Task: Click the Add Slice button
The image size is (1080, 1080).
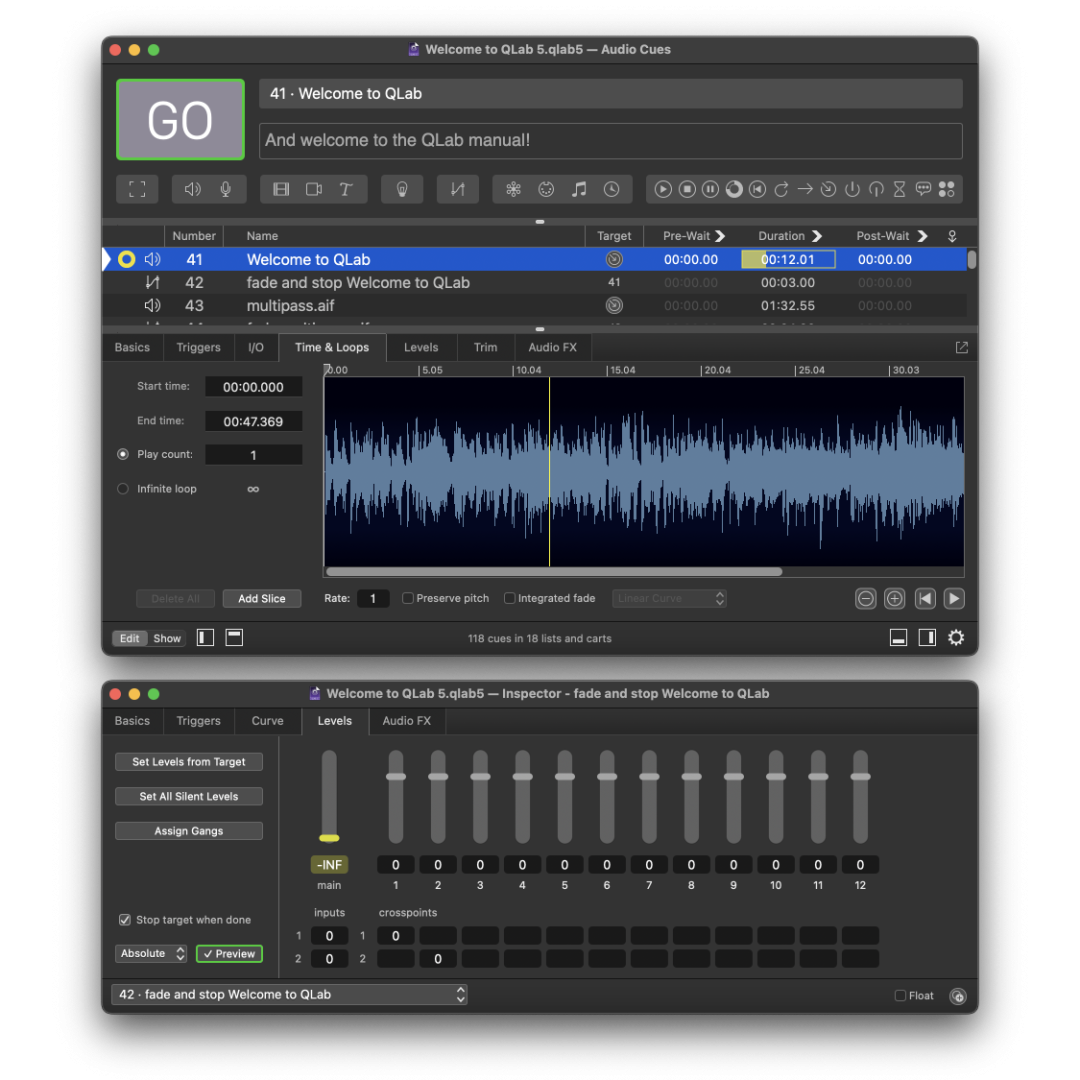Action: pos(262,599)
